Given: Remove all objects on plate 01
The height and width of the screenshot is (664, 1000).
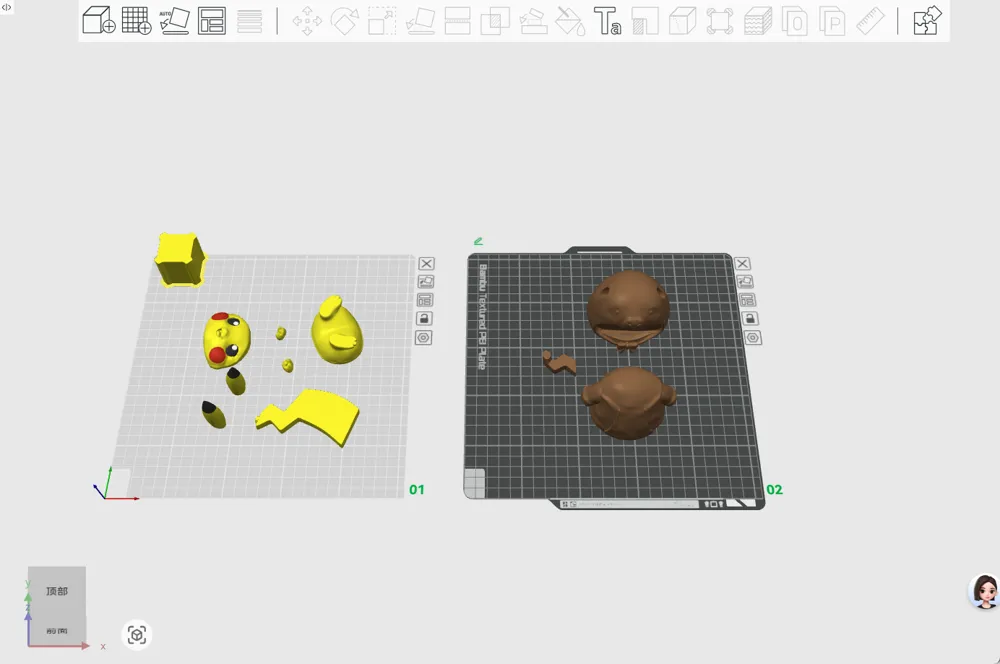Looking at the screenshot, I should coord(427,263).
